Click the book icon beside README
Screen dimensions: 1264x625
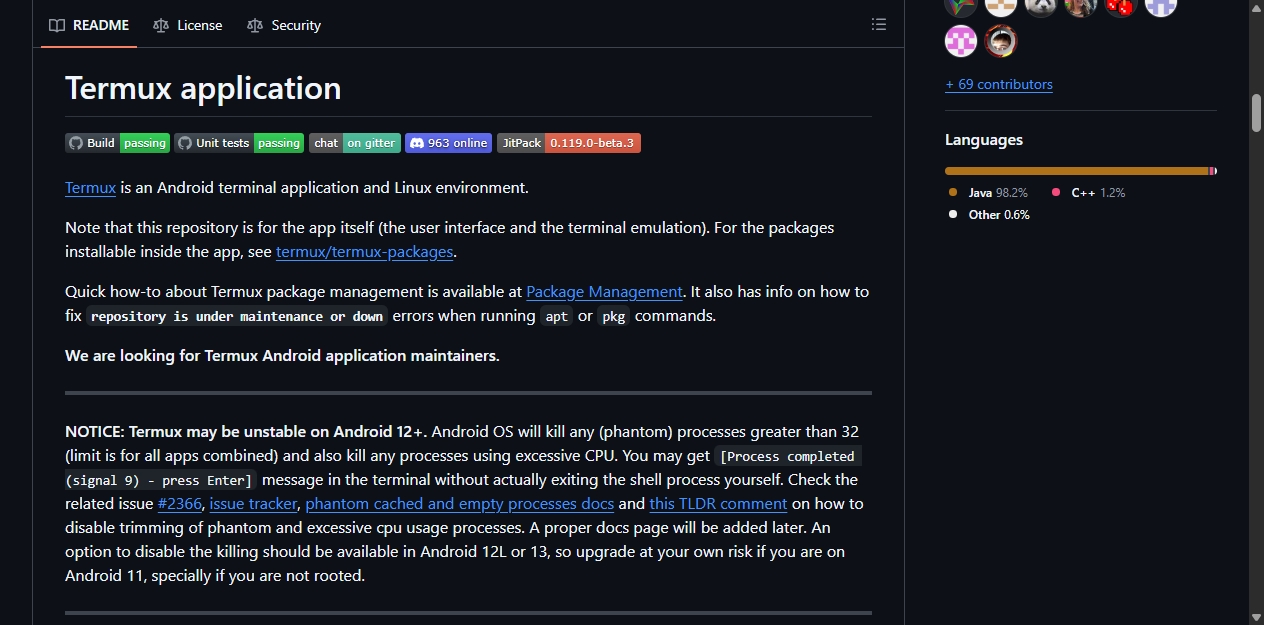click(57, 25)
